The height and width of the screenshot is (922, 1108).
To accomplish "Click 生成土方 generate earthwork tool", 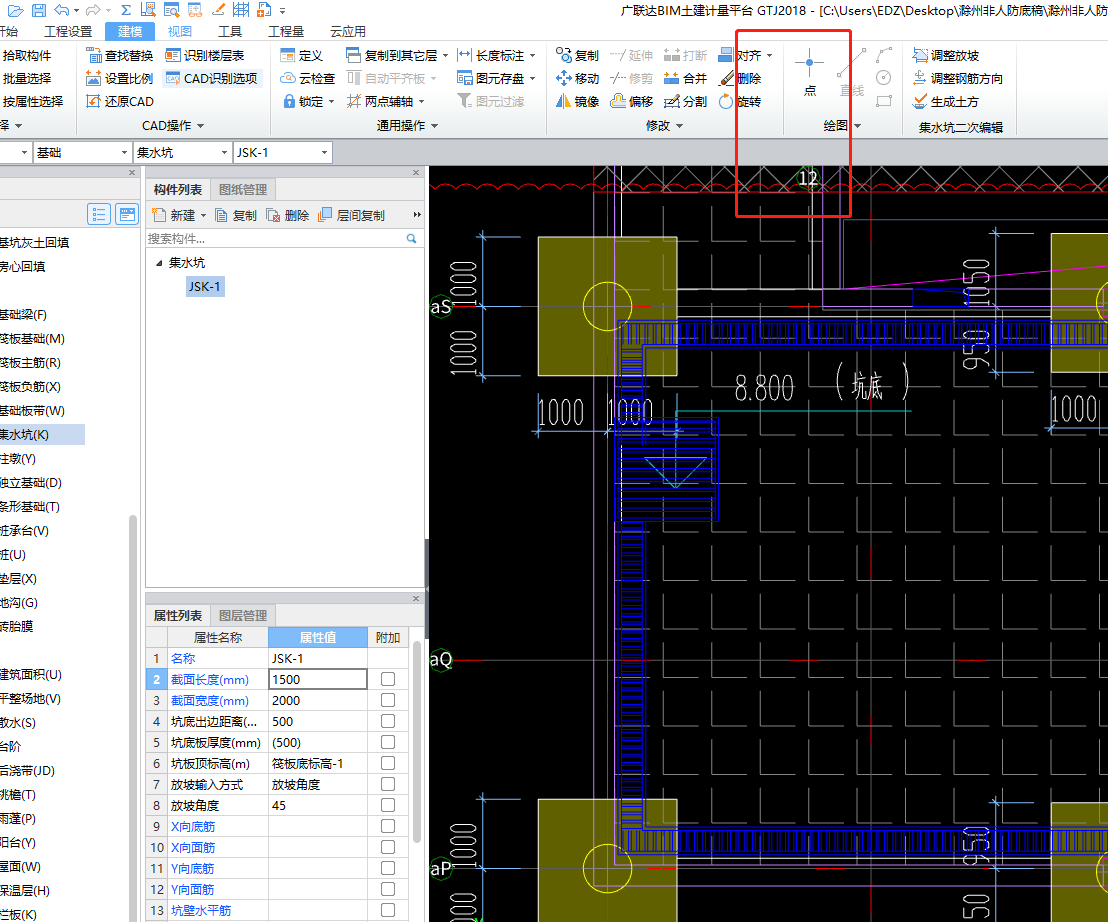I will point(945,101).
